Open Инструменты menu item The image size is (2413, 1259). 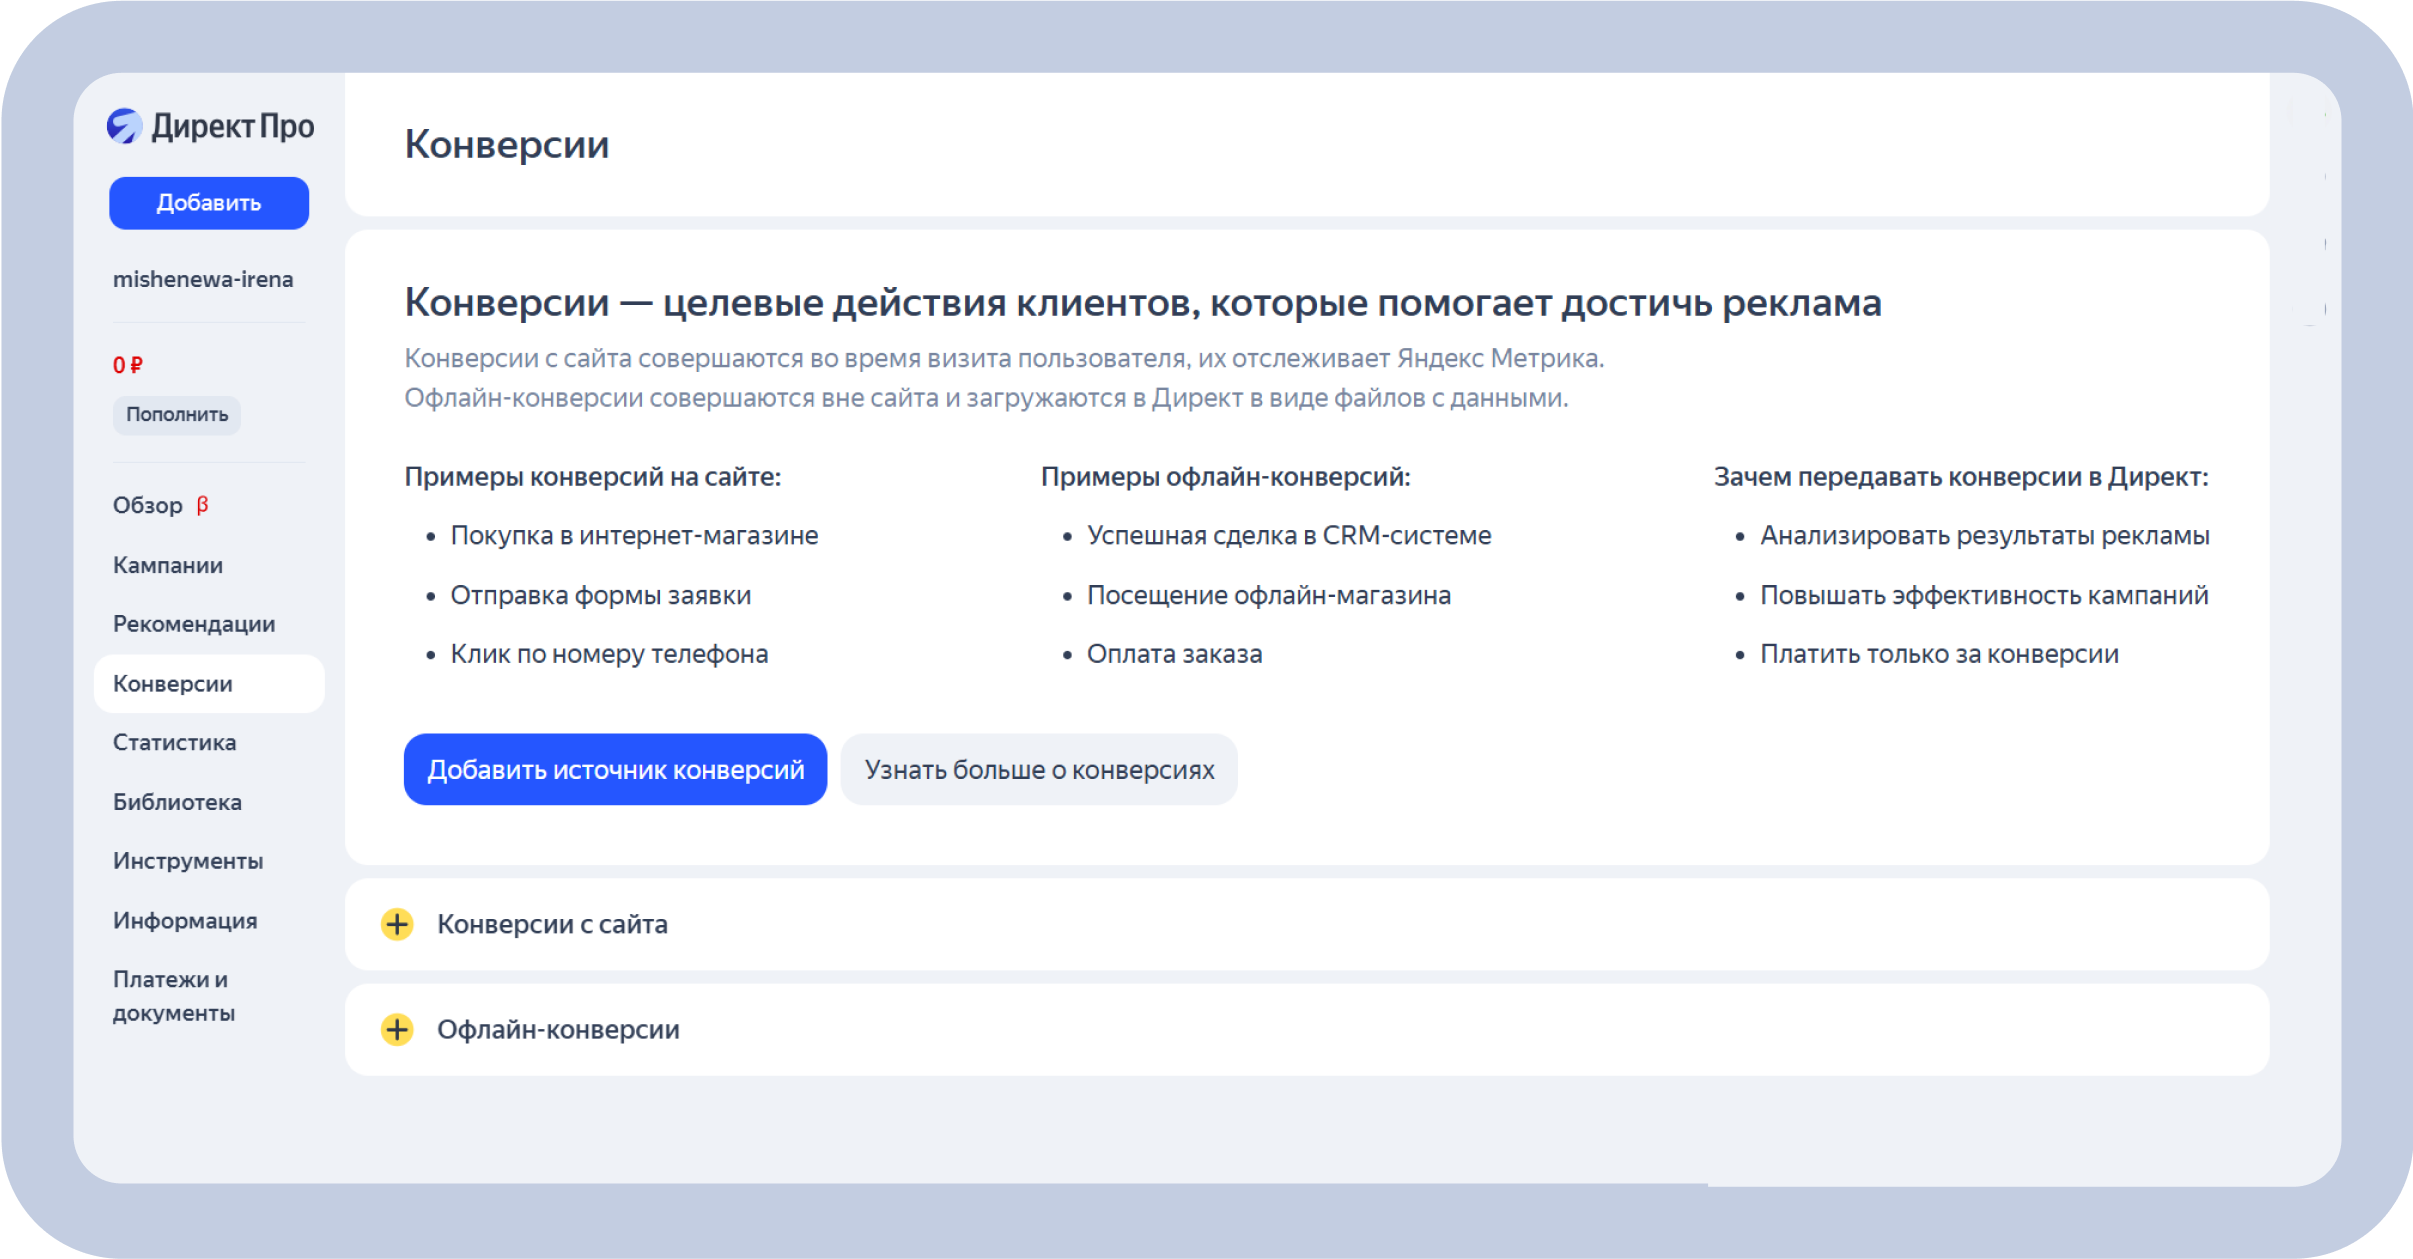coord(188,861)
